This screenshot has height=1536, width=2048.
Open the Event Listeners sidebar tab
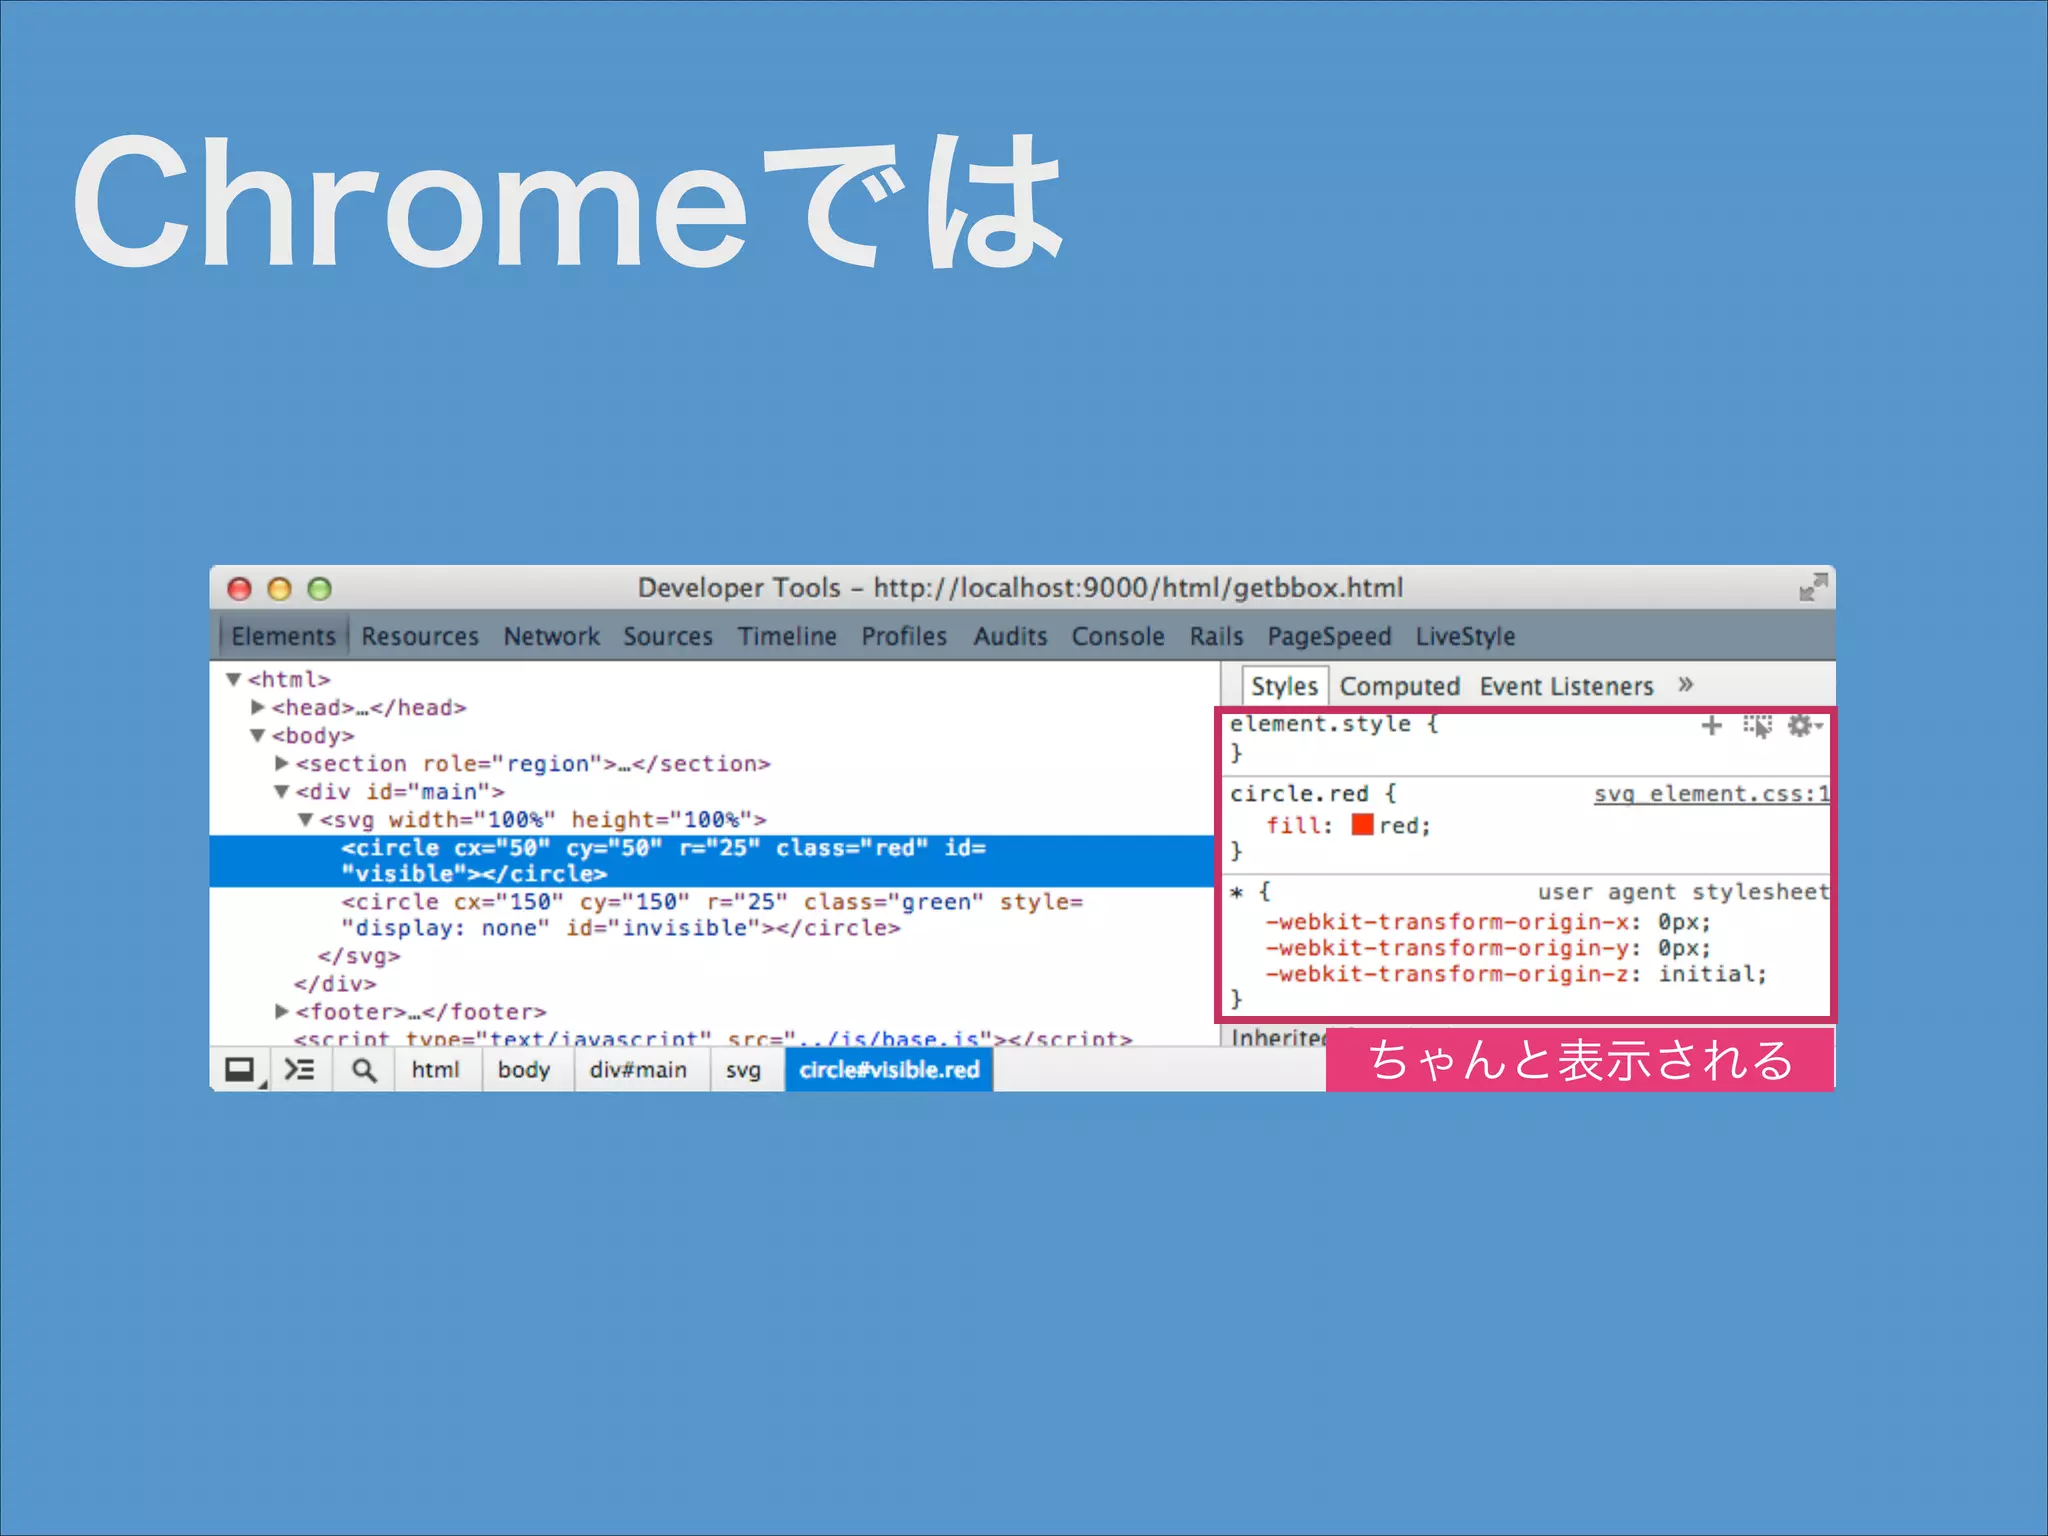point(1566,686)
